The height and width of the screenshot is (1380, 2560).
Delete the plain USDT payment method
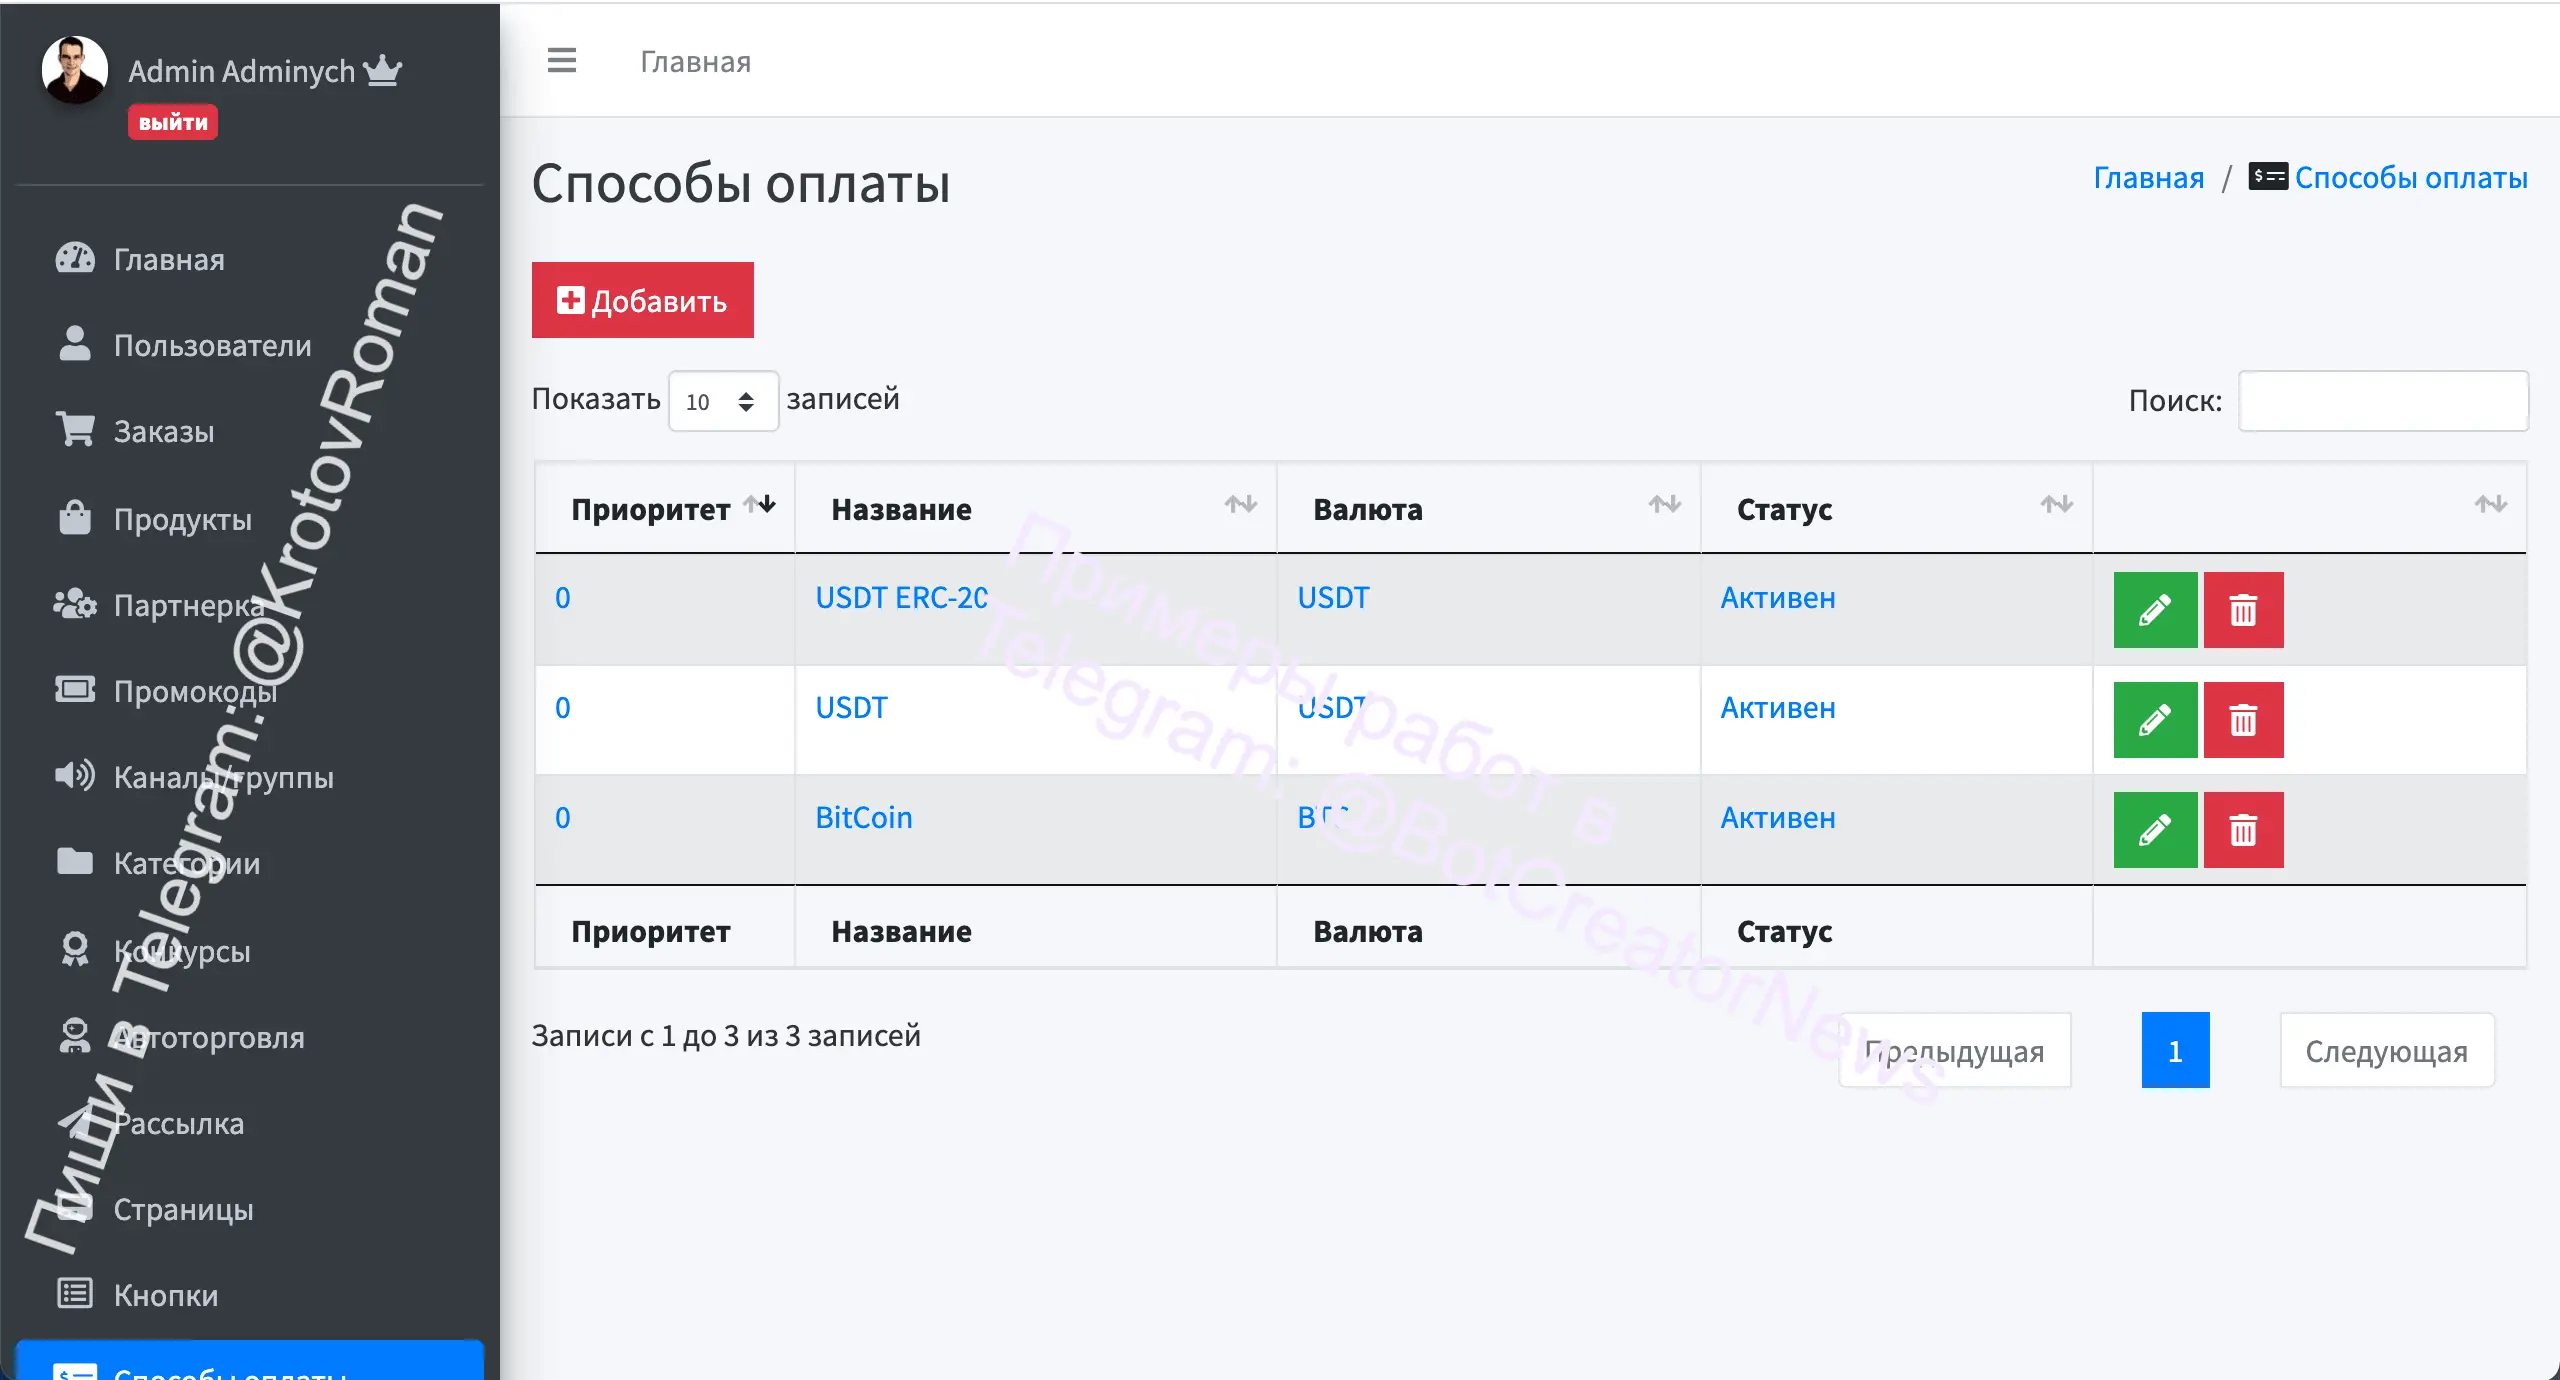pyautogui.click(x=2243, y=720)
